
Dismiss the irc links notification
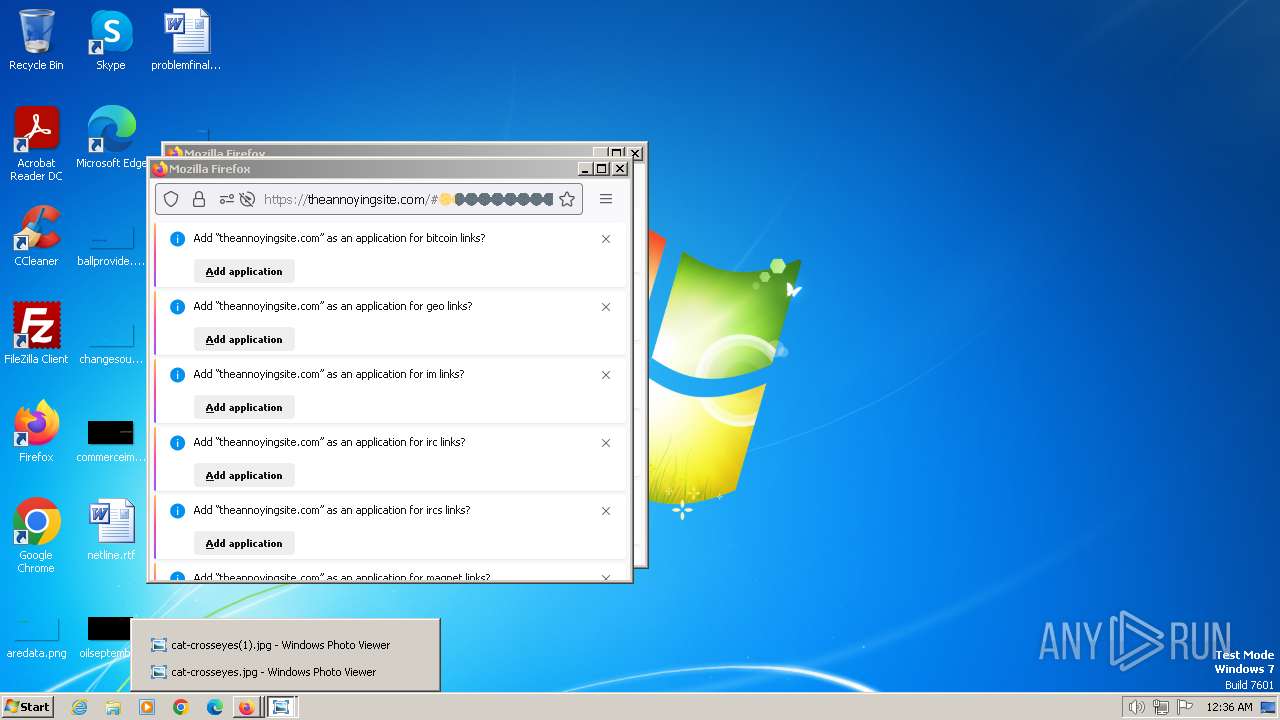coord(606,443)
